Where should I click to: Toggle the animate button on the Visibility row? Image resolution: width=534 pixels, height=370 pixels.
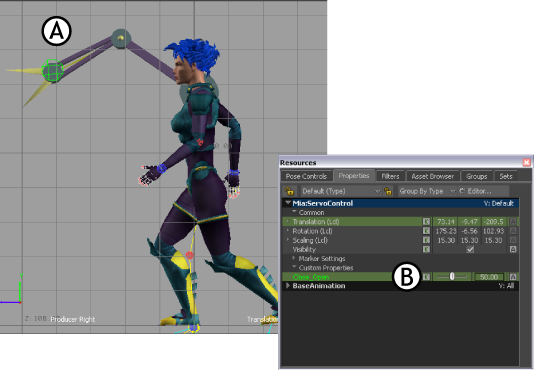[513, 249]
